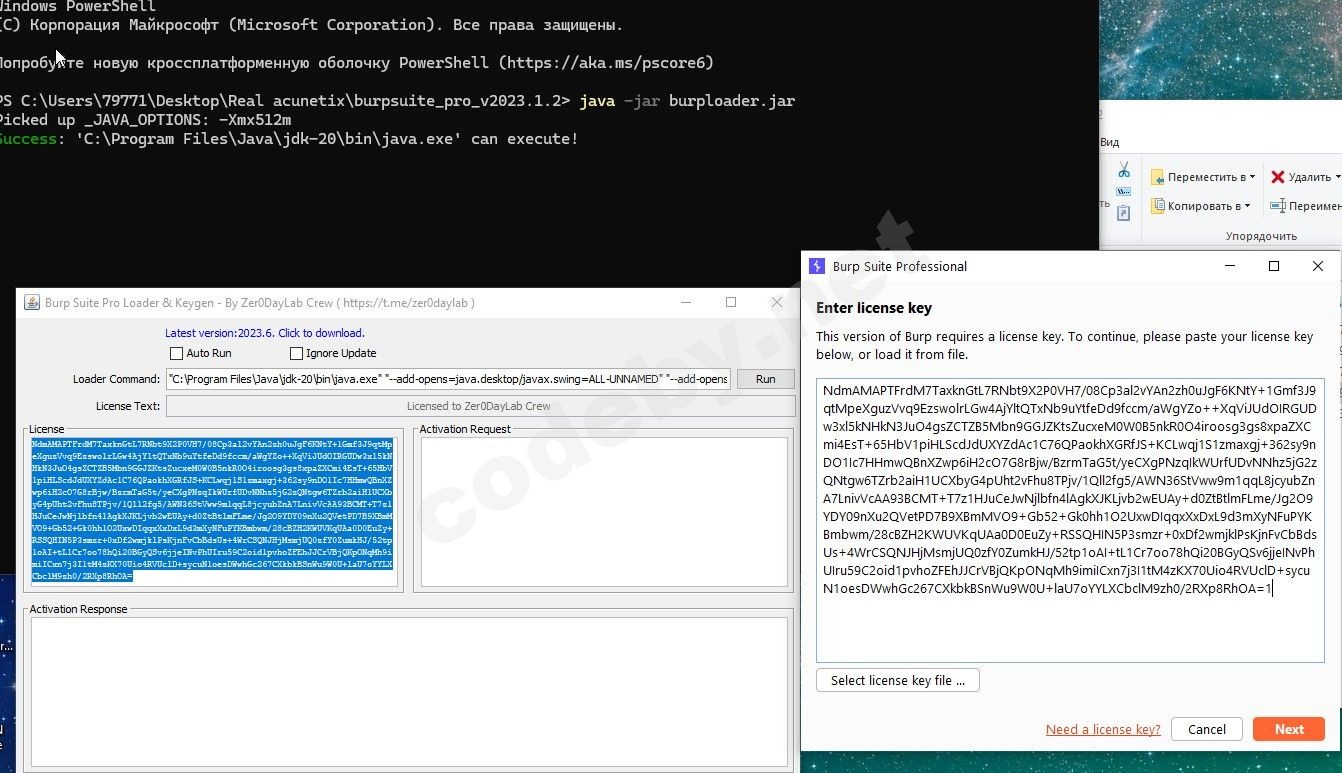Click the Java icon in the Keygen title bar
The height and width of the screenshot is (773, 1342).
[x=32, y=303]
